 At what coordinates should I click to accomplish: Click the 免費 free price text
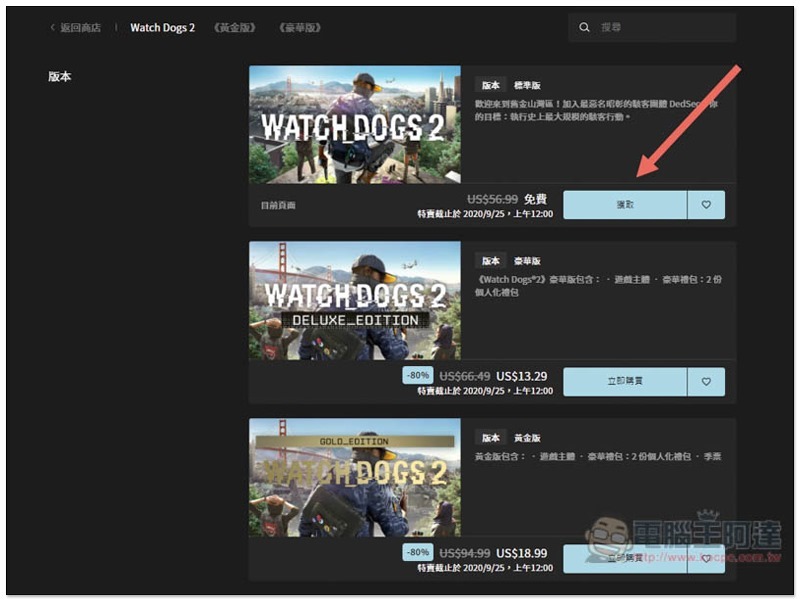coord(536,199)
